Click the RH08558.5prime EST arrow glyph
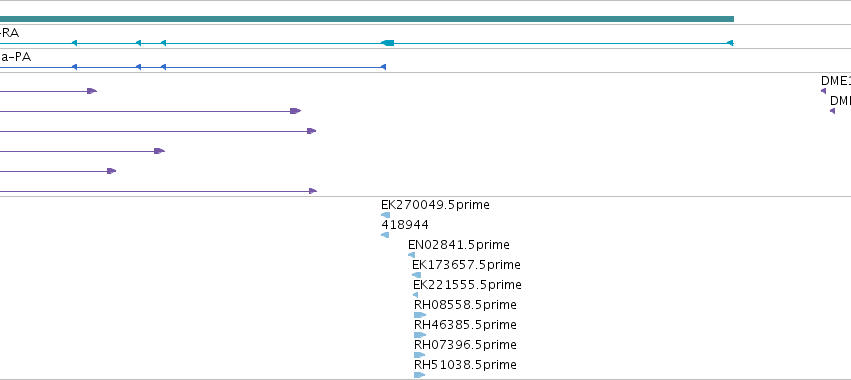The image size is (851, 380). click(x=420, y=315)
